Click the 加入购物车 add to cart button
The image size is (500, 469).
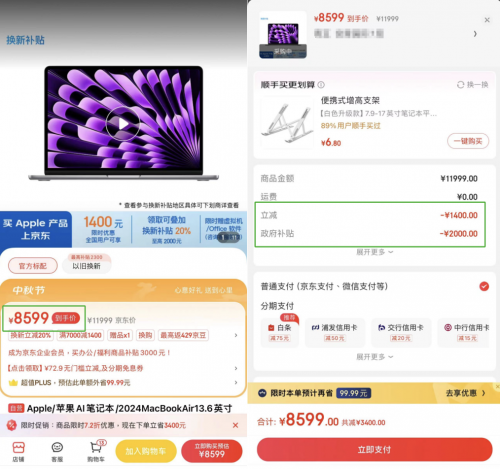click(146, 451)
